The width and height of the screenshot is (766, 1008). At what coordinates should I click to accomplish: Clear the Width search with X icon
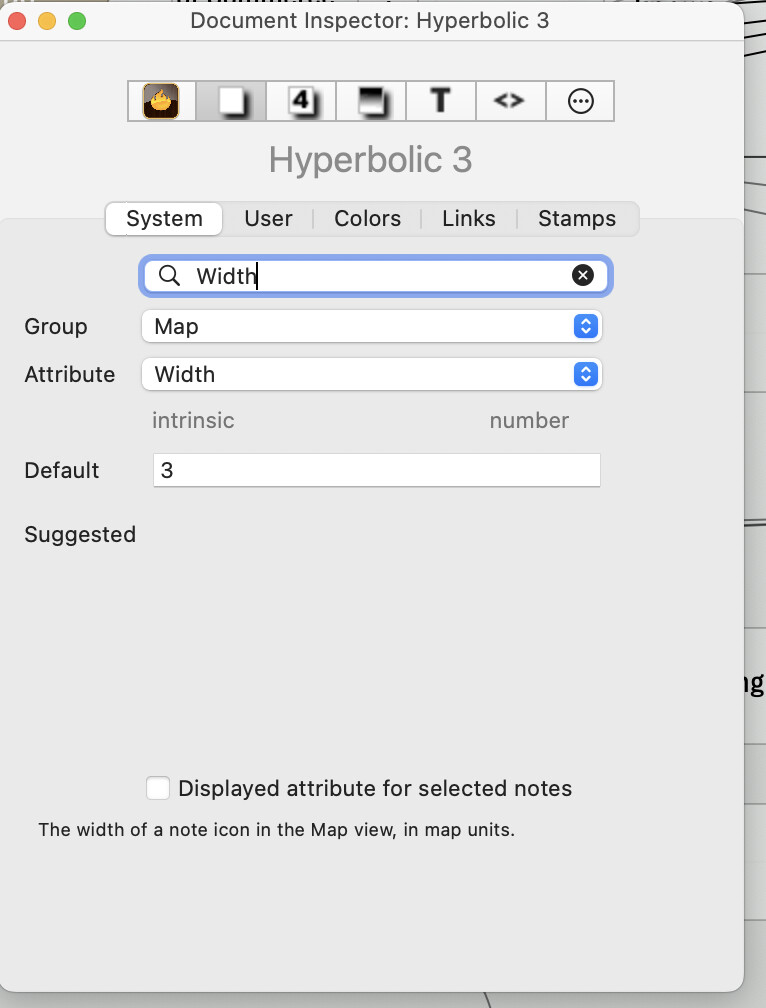tap(583, 276)
